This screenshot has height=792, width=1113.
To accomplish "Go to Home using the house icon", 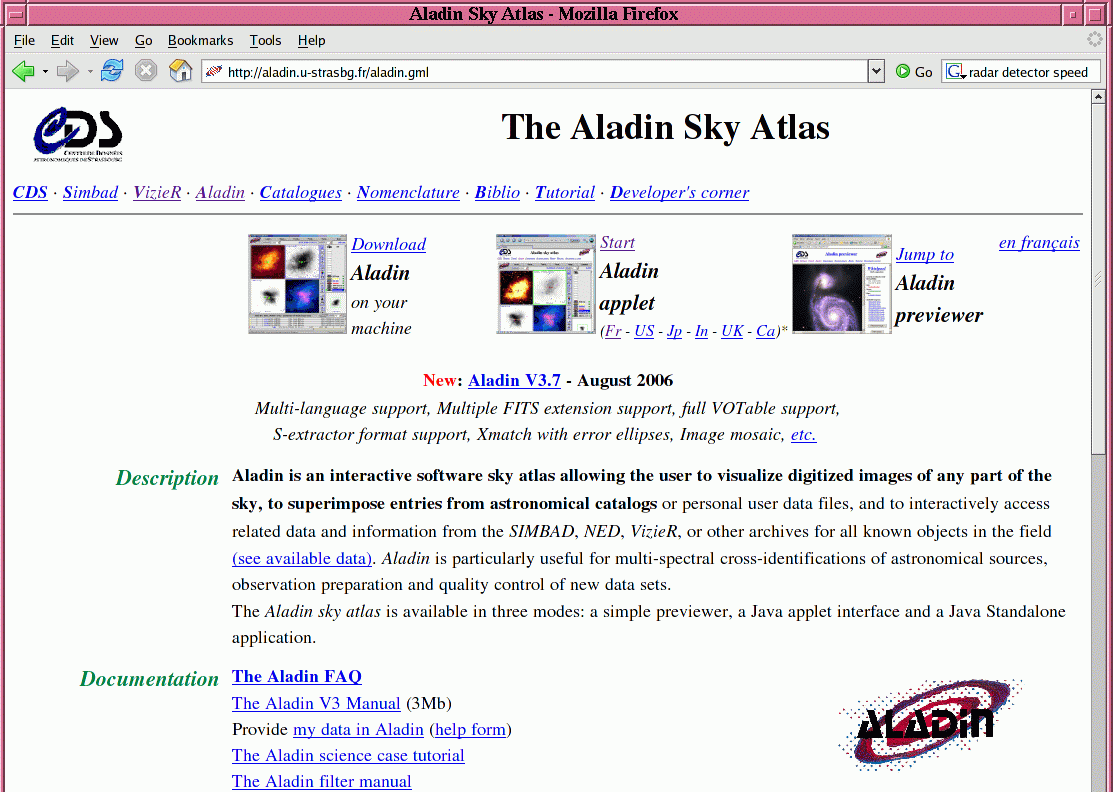I will pyautogui.click(x=180, y=71).
